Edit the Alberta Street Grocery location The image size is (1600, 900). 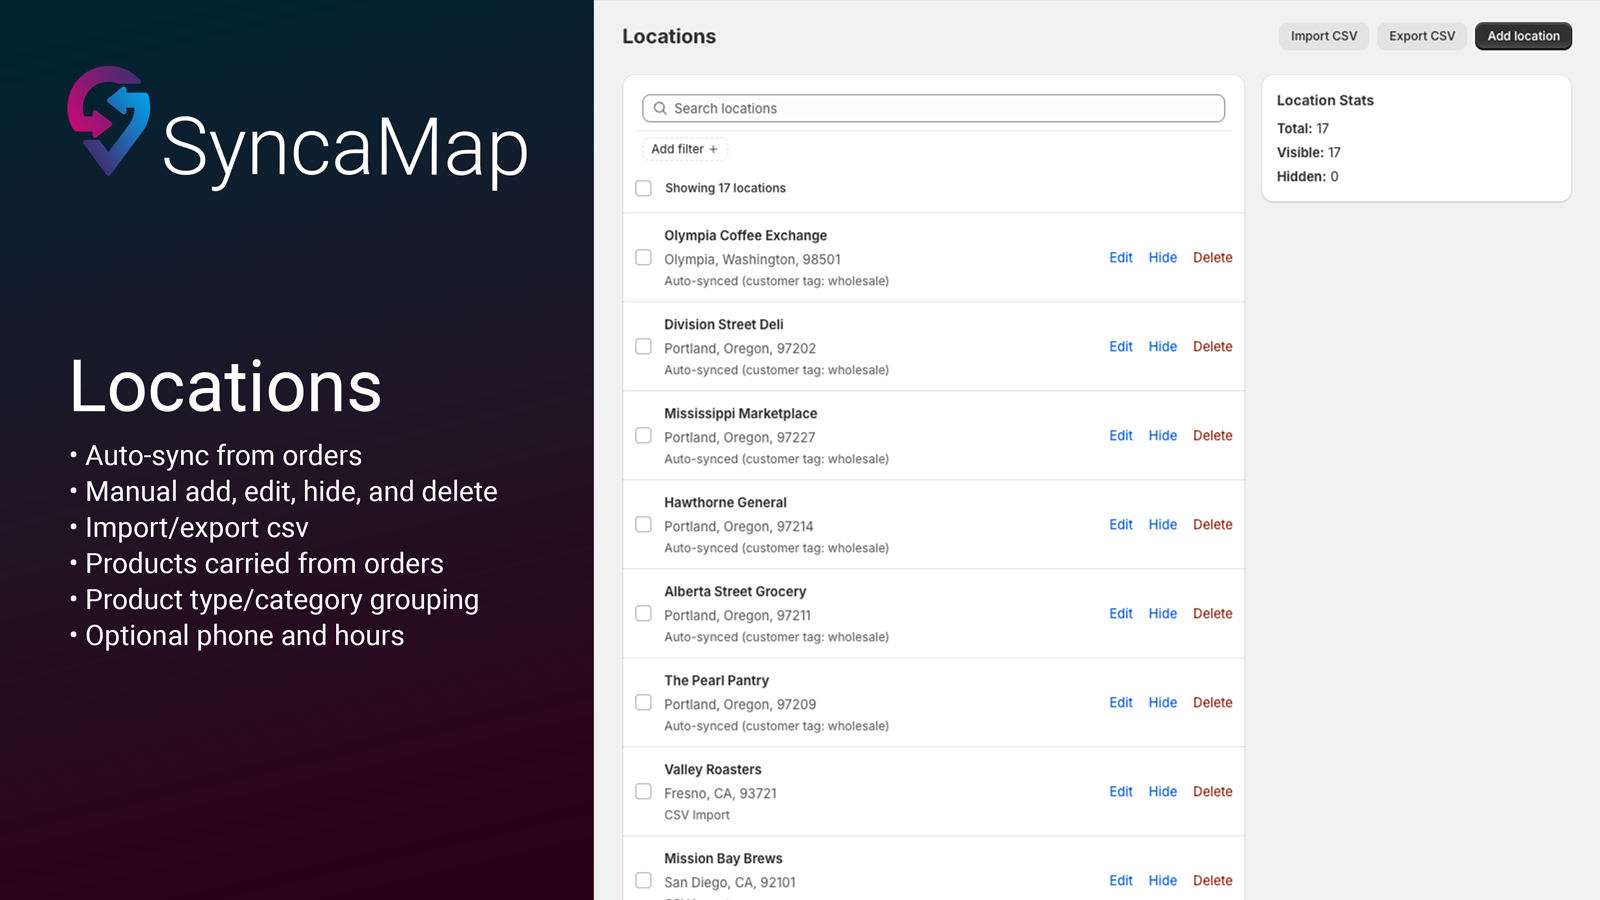(x=1121, y=613)
